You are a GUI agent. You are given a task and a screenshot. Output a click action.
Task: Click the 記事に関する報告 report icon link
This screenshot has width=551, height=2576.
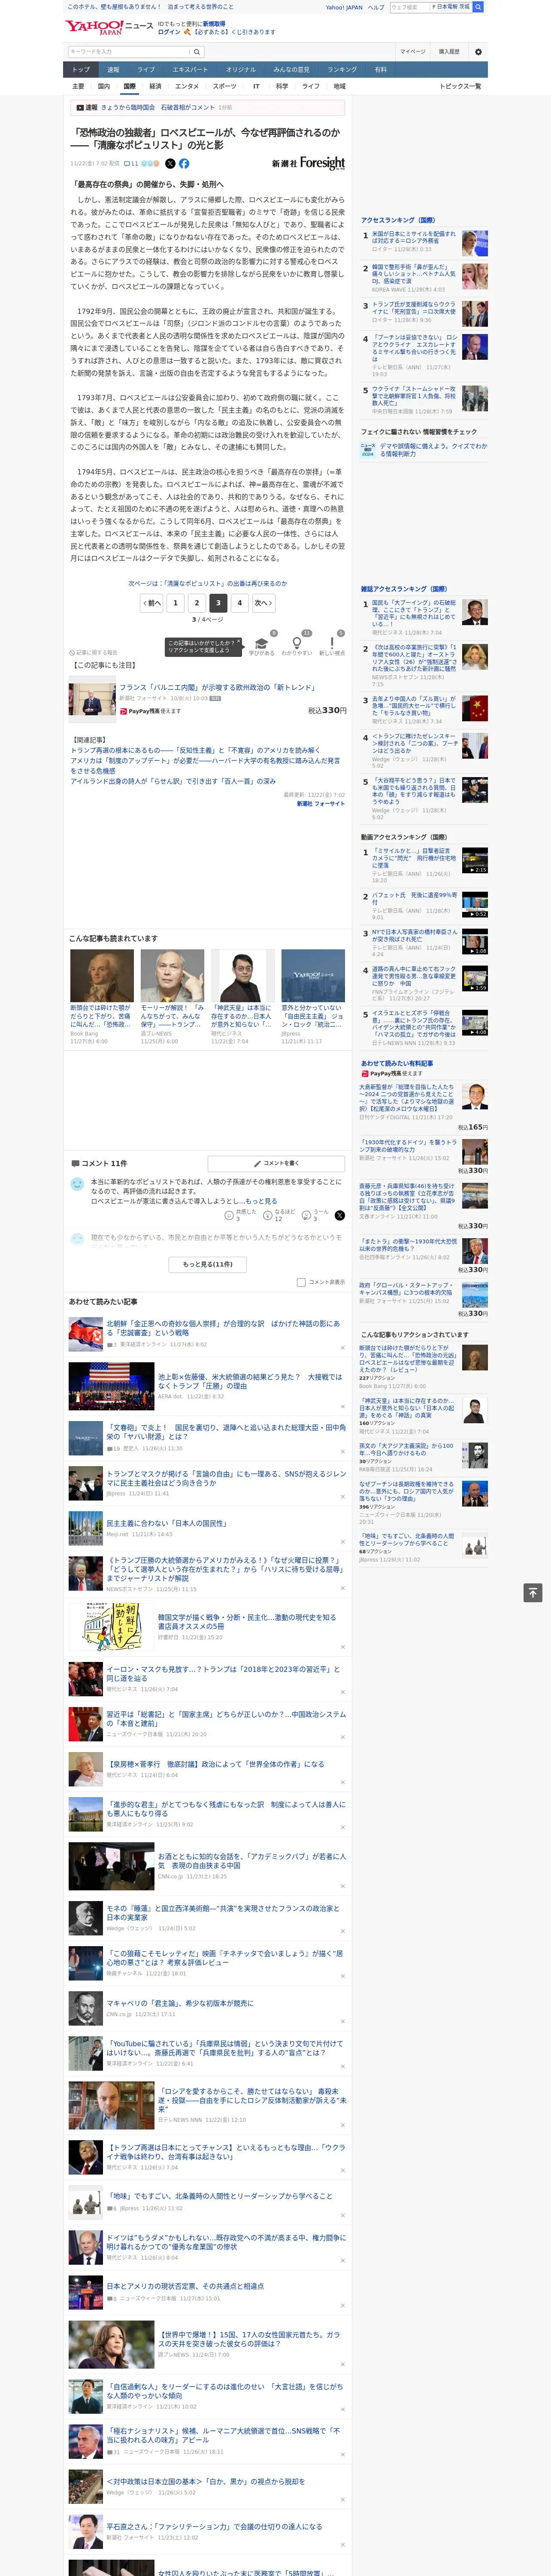(x=93, y=652)
